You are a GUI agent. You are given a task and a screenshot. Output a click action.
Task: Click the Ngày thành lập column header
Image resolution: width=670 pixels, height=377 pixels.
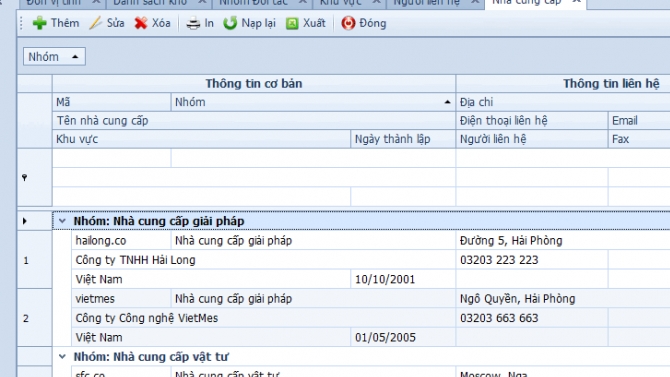pos(403,139)
